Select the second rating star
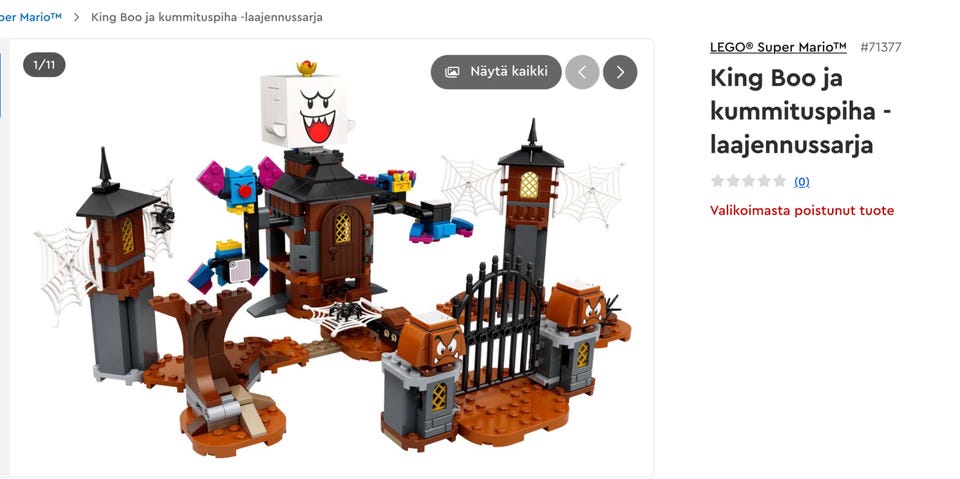960x479 pixels. [x=733, y=181]
